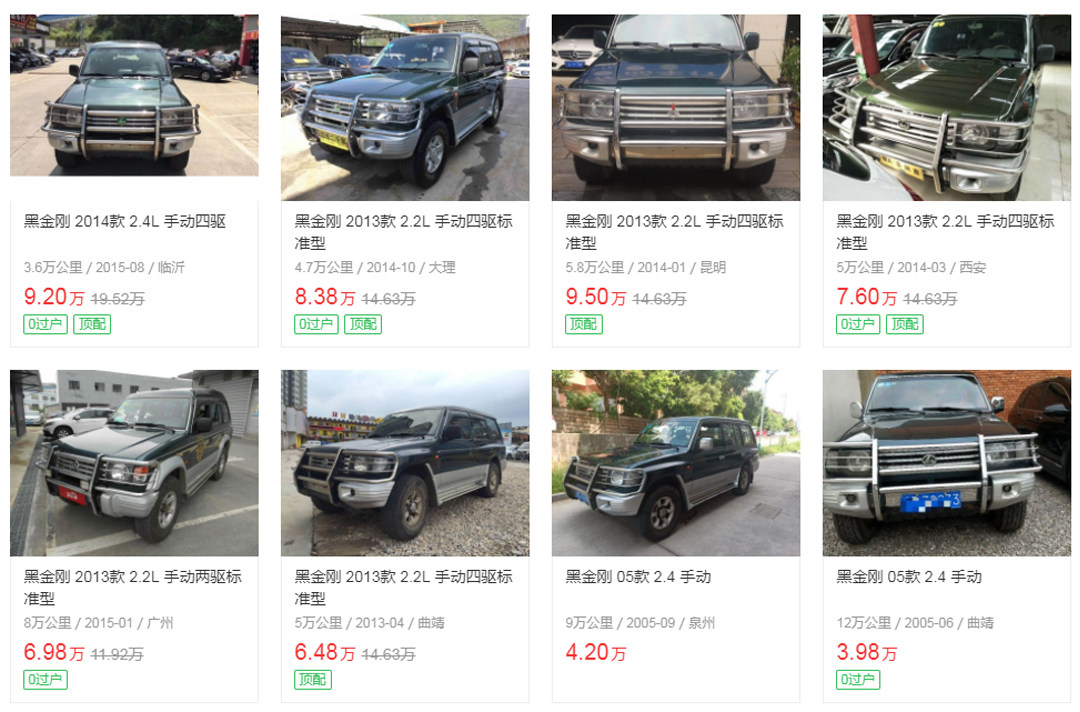
Task: Open the photo of the 大理 8.38万 car
Action: tap(405, 107)
